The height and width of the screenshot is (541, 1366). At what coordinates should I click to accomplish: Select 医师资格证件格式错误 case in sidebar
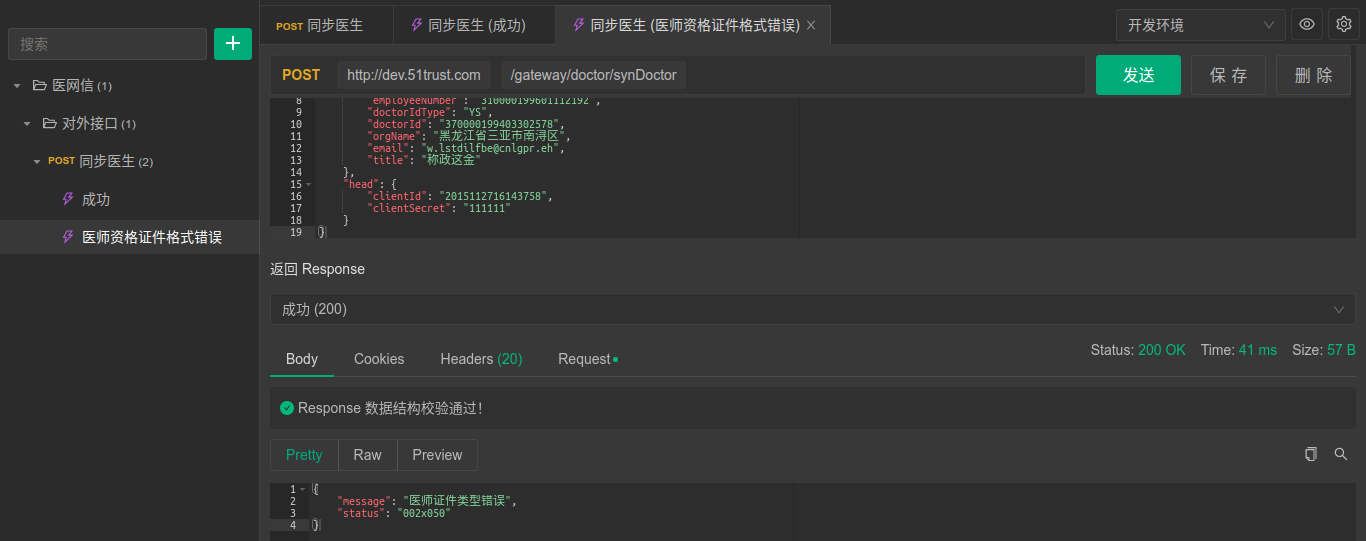pos(151,237)
